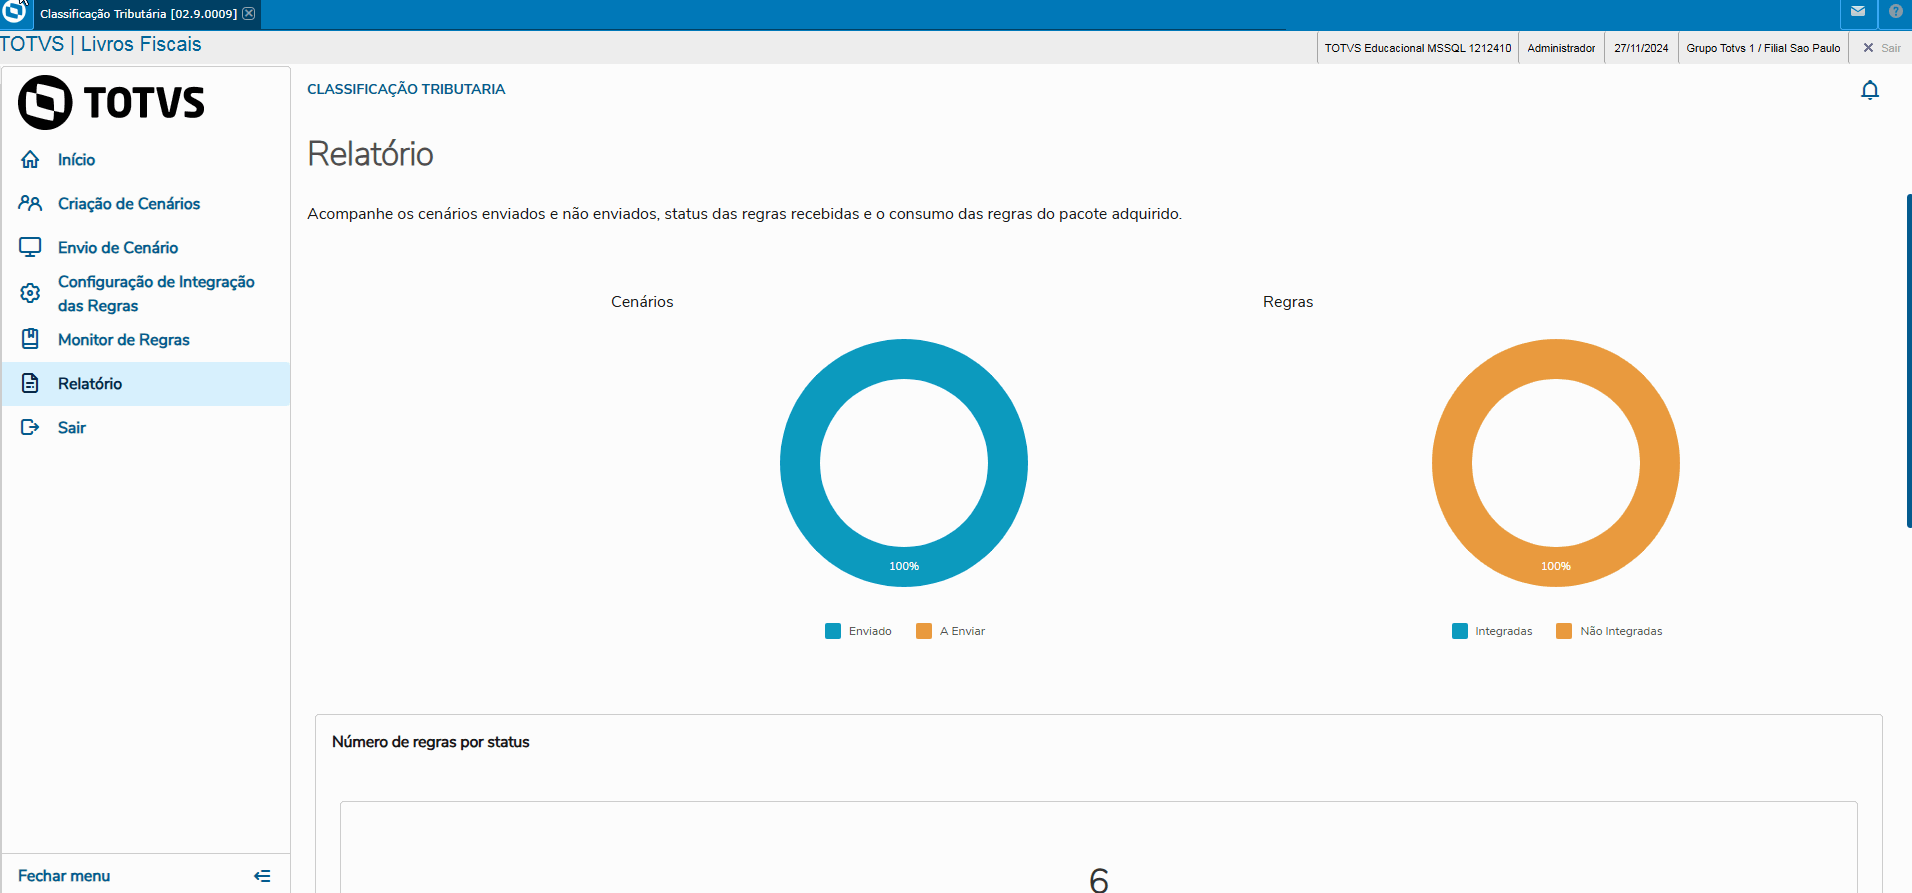Viewport: 1912px width, 893px height.
Task: Click the TOTVS app icon in title bar
Action: coord(14,12)
